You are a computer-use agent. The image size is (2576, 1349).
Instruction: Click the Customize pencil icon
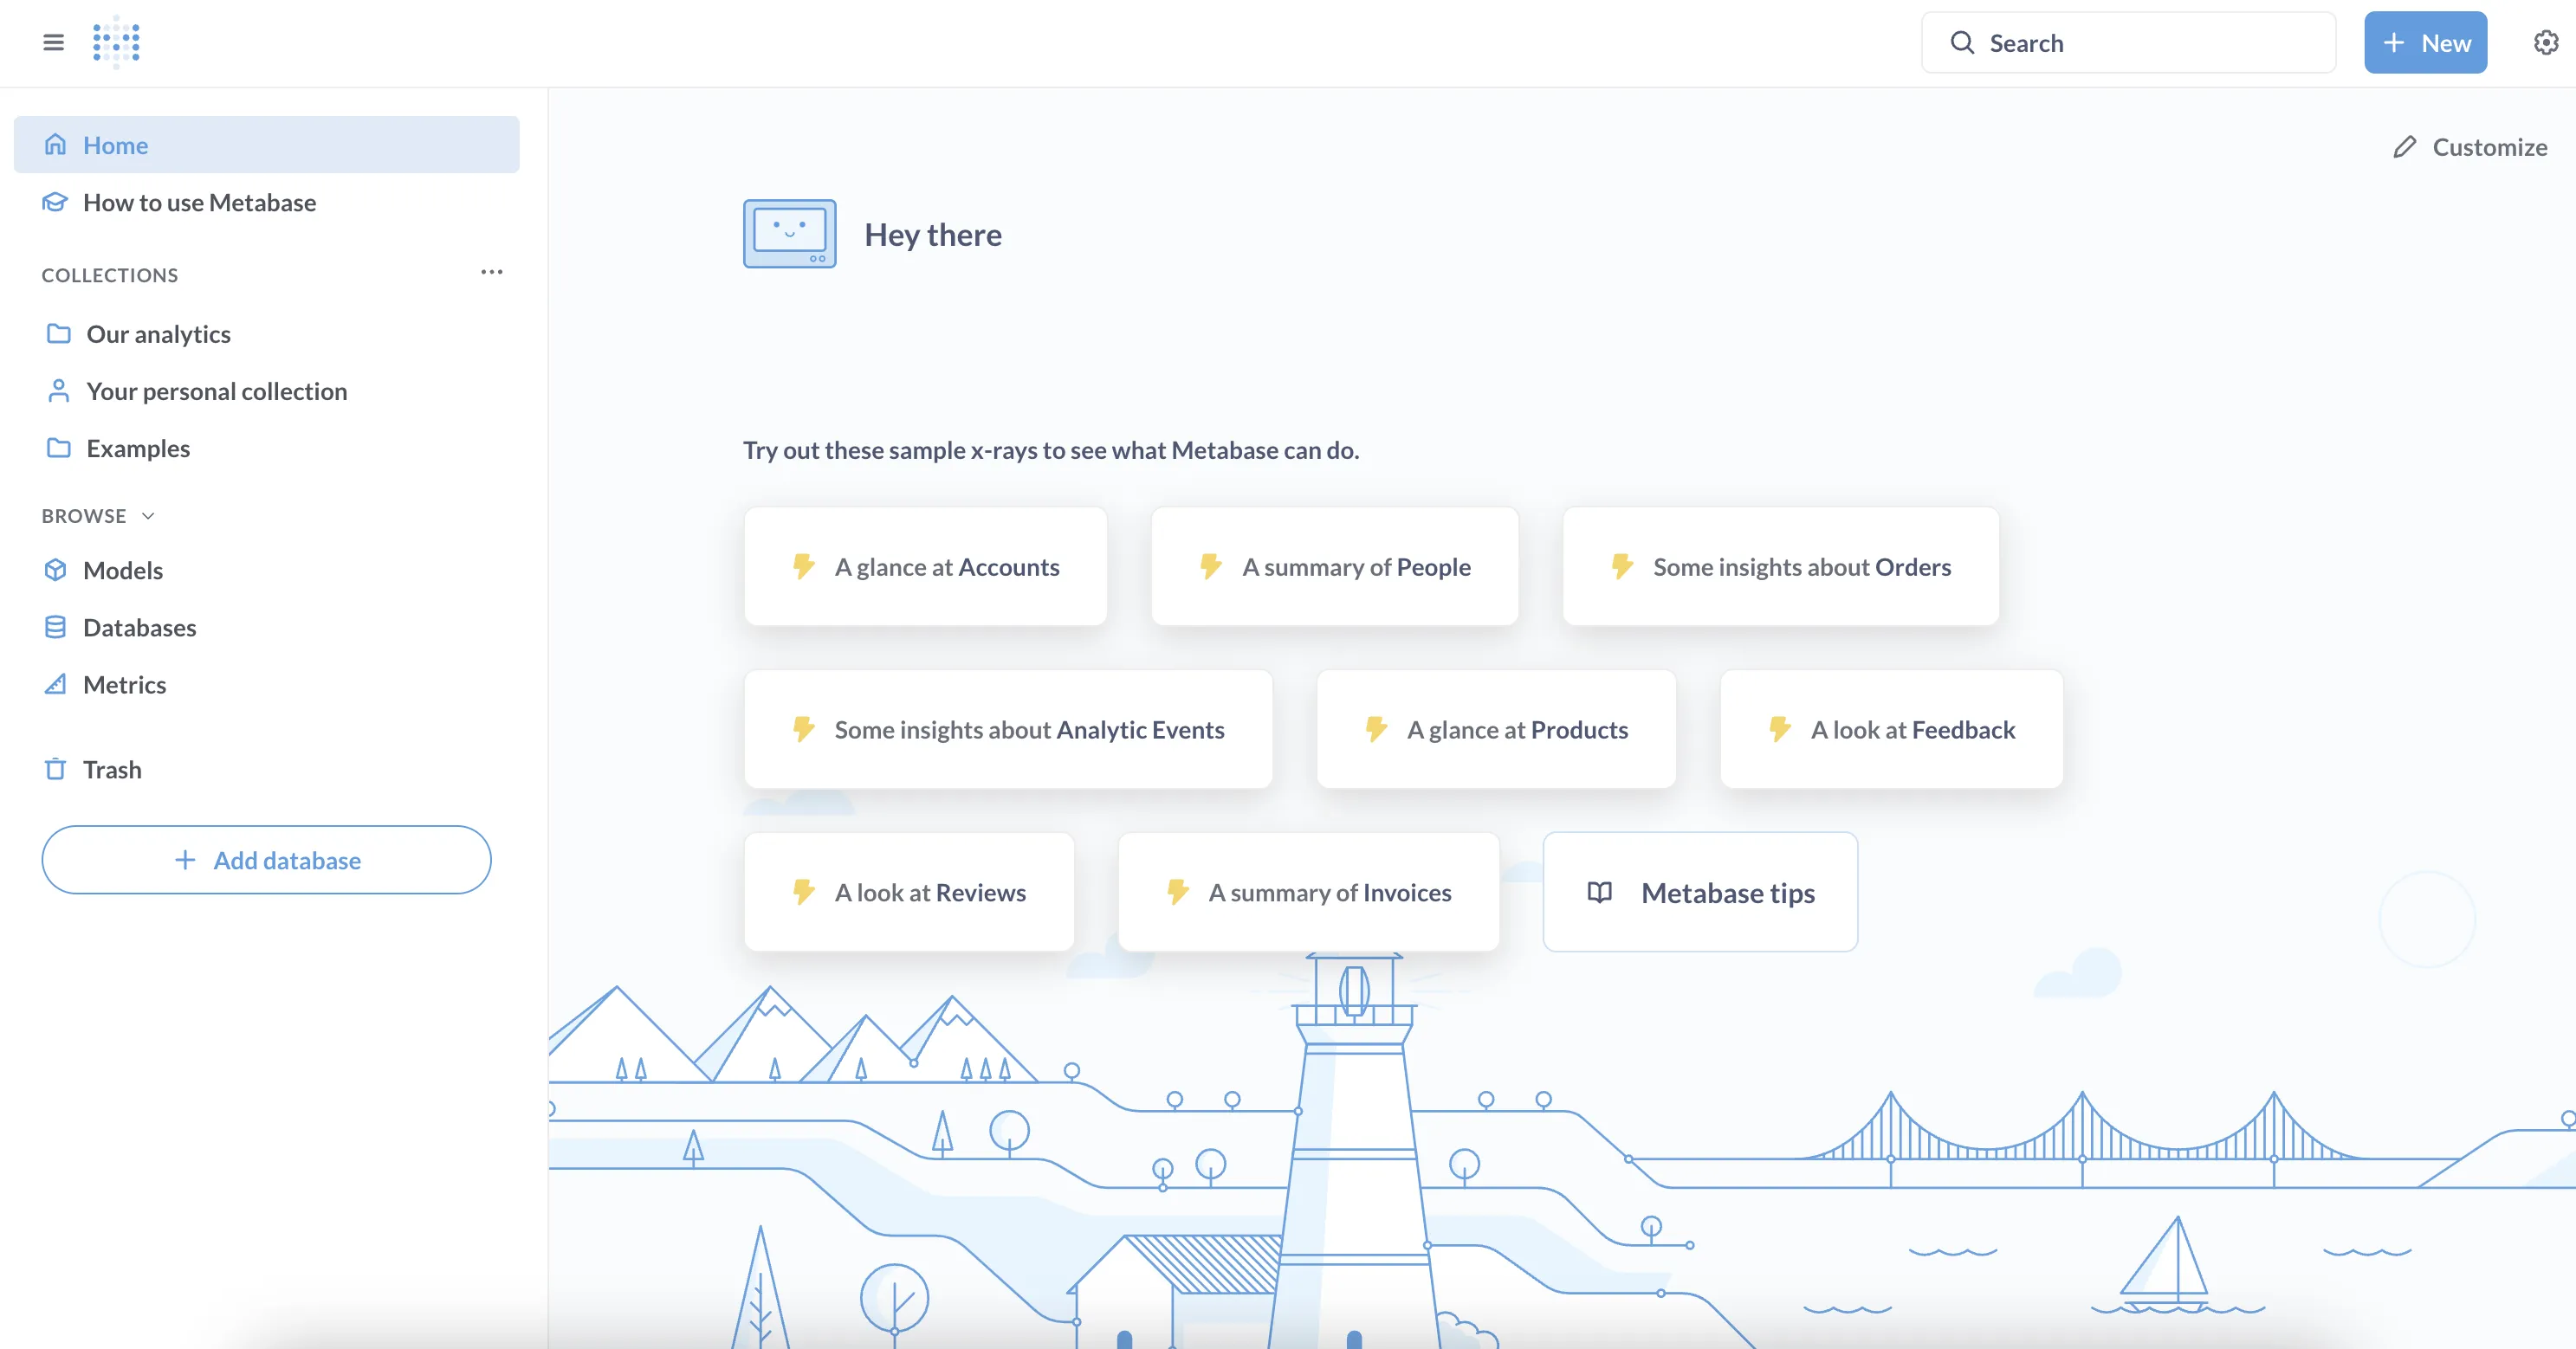click(2406, 147)
